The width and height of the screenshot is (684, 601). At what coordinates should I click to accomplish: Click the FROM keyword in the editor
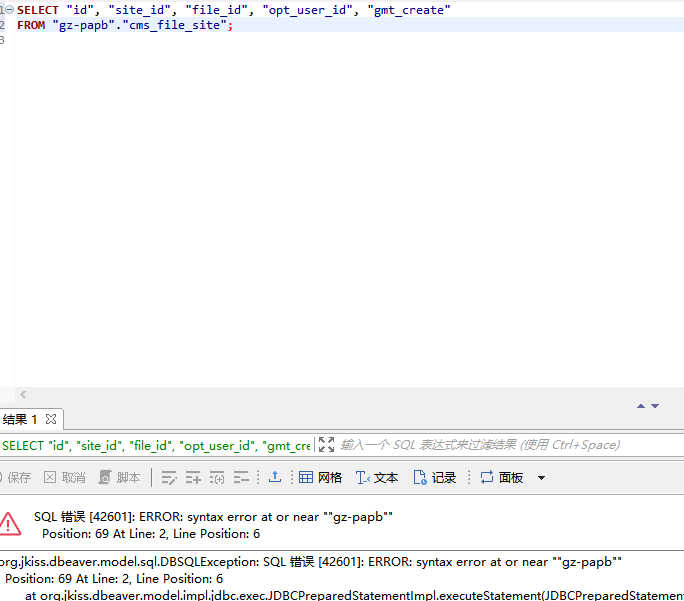[x=31, y=25]
